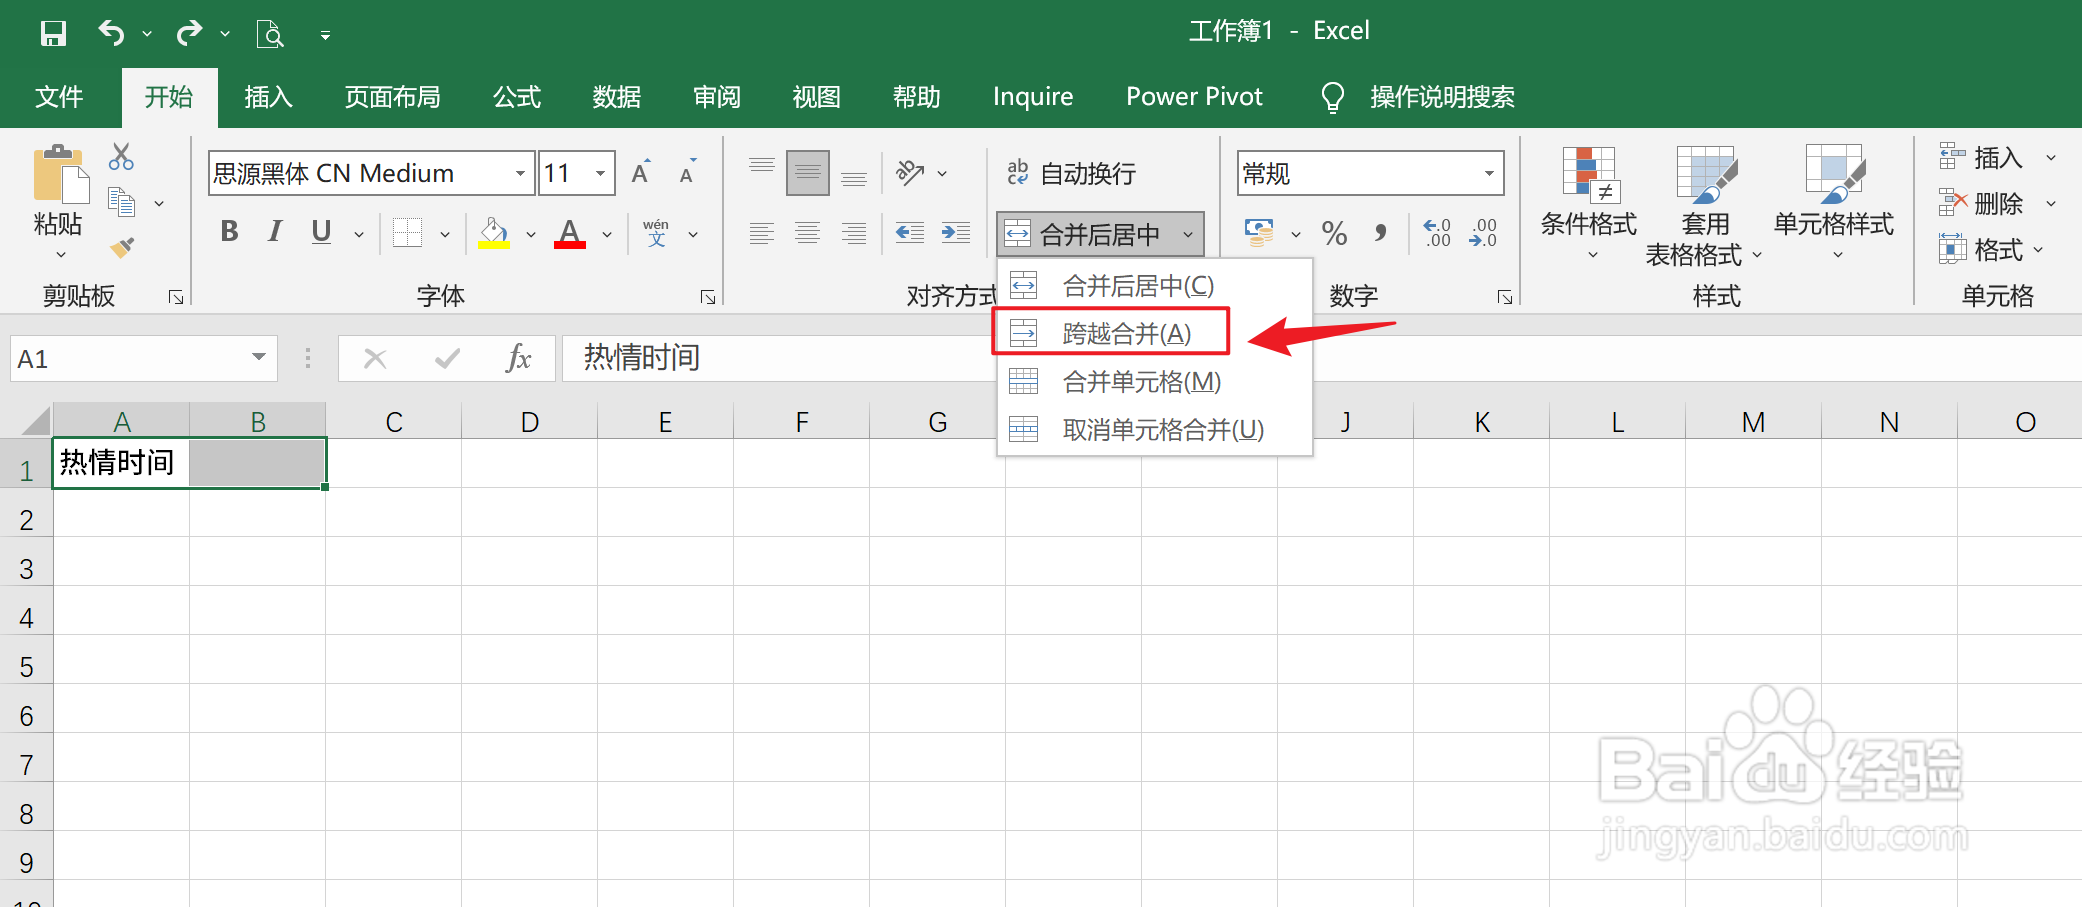Expand the 常规 number format dropdown

point(1489,172)
